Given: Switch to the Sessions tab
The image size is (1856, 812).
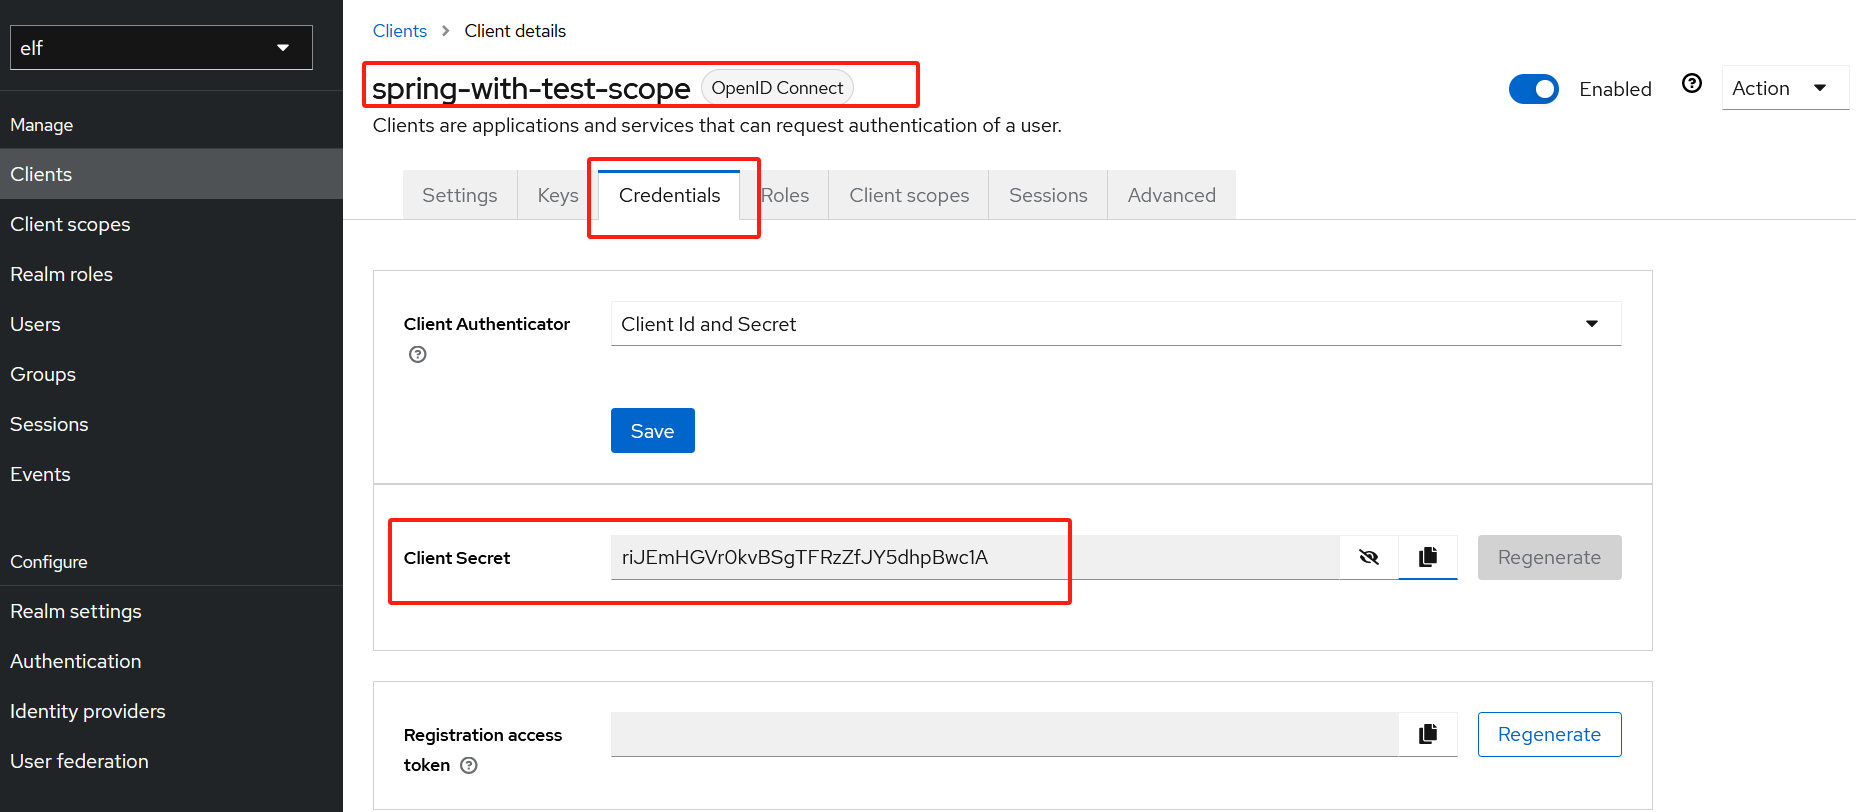Looking at the screenshot, I should 1048,195.
